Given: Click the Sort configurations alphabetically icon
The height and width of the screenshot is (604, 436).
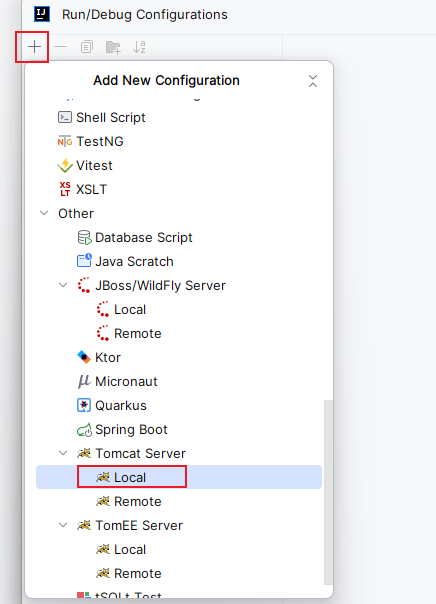Looking at the screenshot, I should tap(139, 47).
